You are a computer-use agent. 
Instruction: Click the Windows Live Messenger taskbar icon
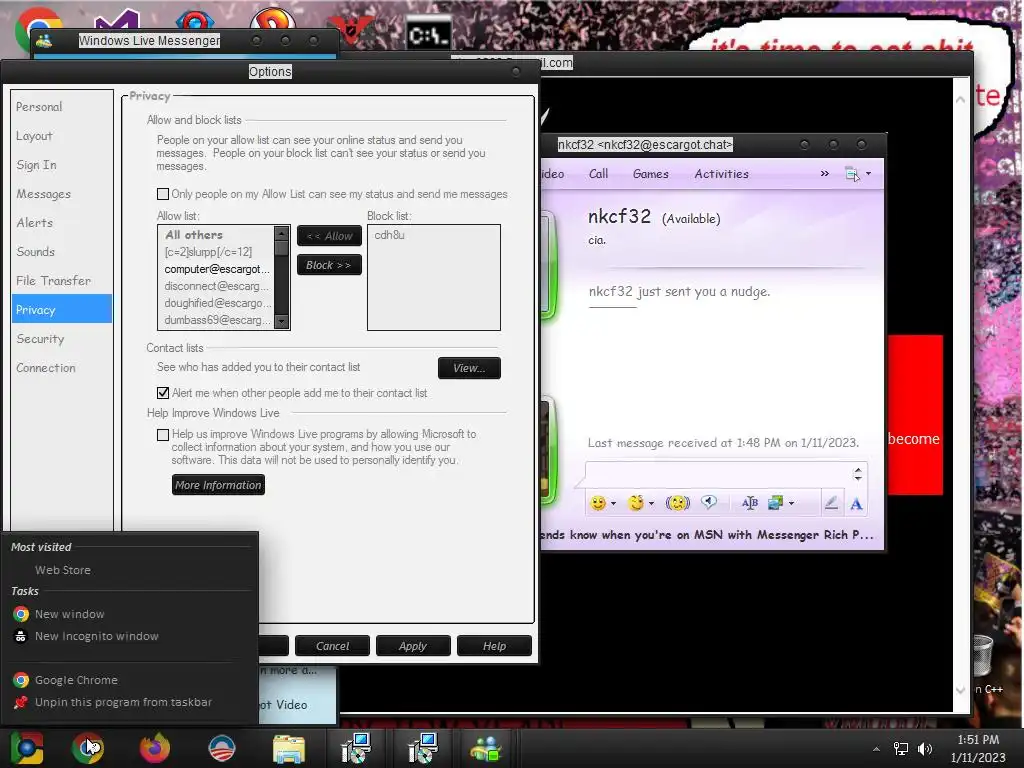pos(485,748)
